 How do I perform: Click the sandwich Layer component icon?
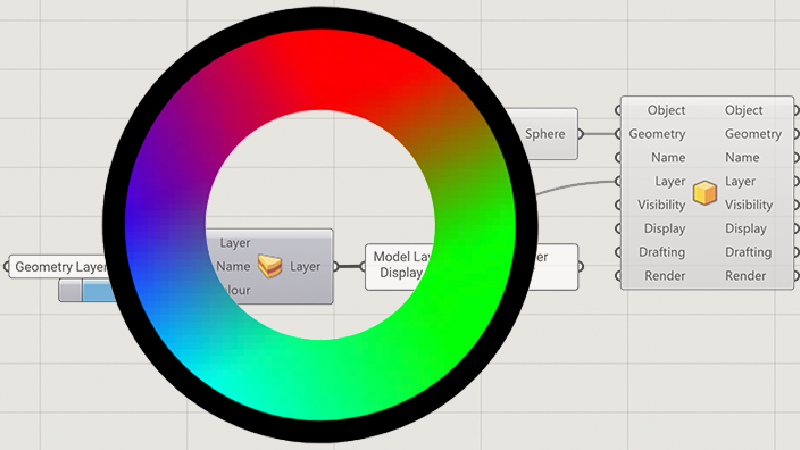click(x=270, y=266)
